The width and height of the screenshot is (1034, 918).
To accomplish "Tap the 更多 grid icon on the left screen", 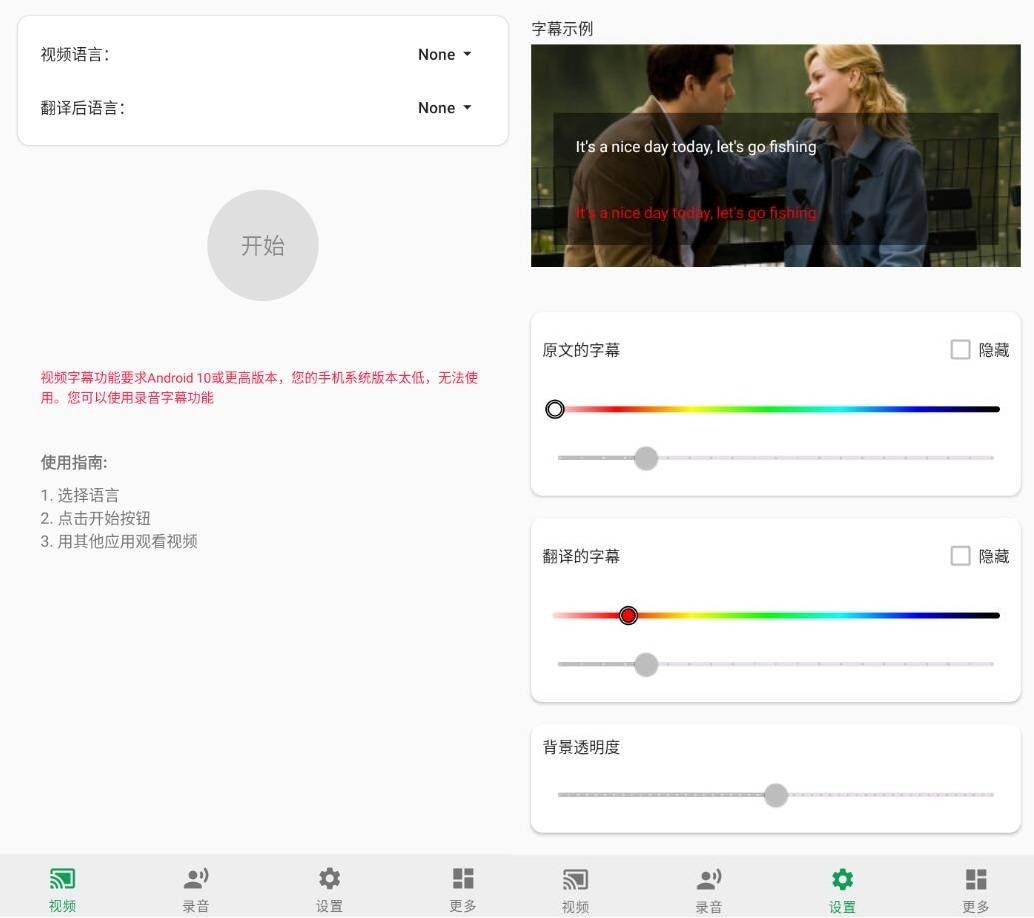I will (463, 880).
